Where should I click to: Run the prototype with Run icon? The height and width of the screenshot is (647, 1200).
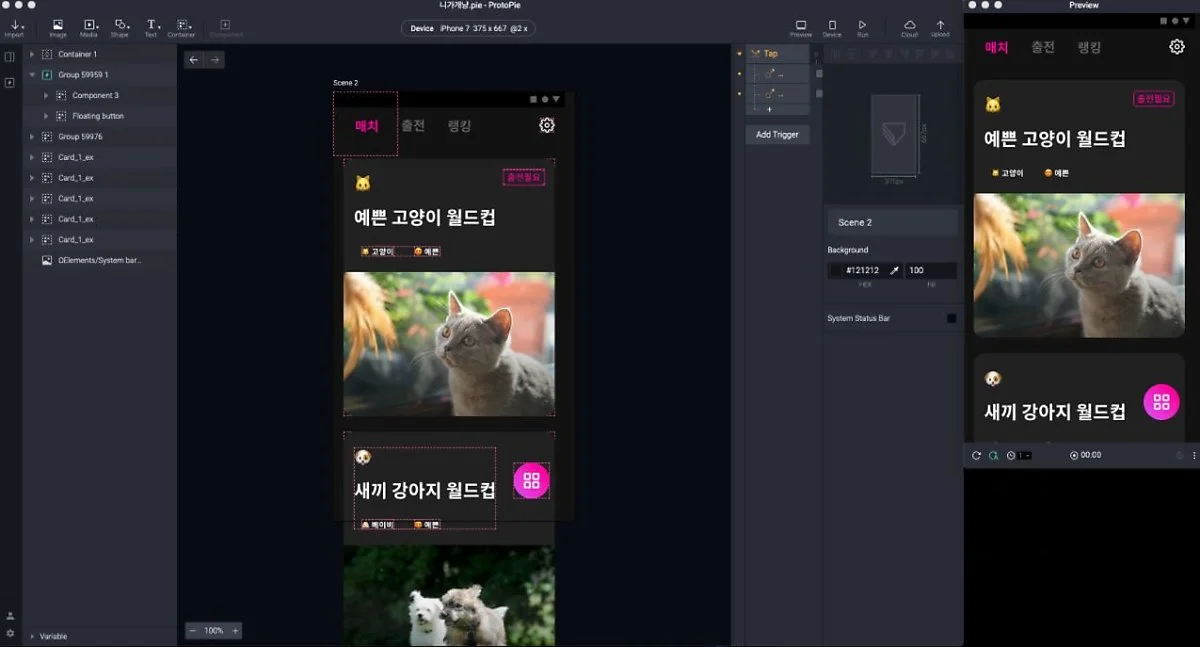pos(862,27)
